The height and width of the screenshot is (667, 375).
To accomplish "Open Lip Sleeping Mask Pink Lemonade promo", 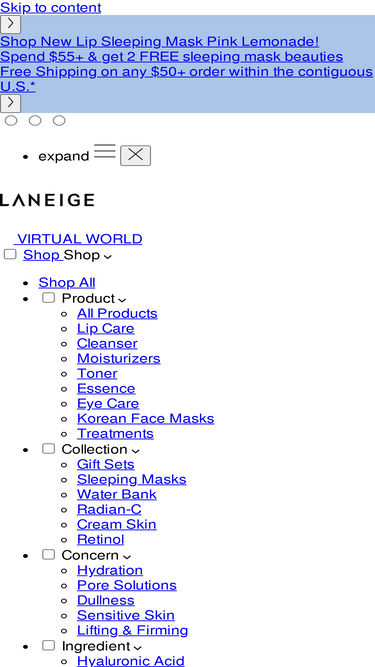I will (159, 41).
